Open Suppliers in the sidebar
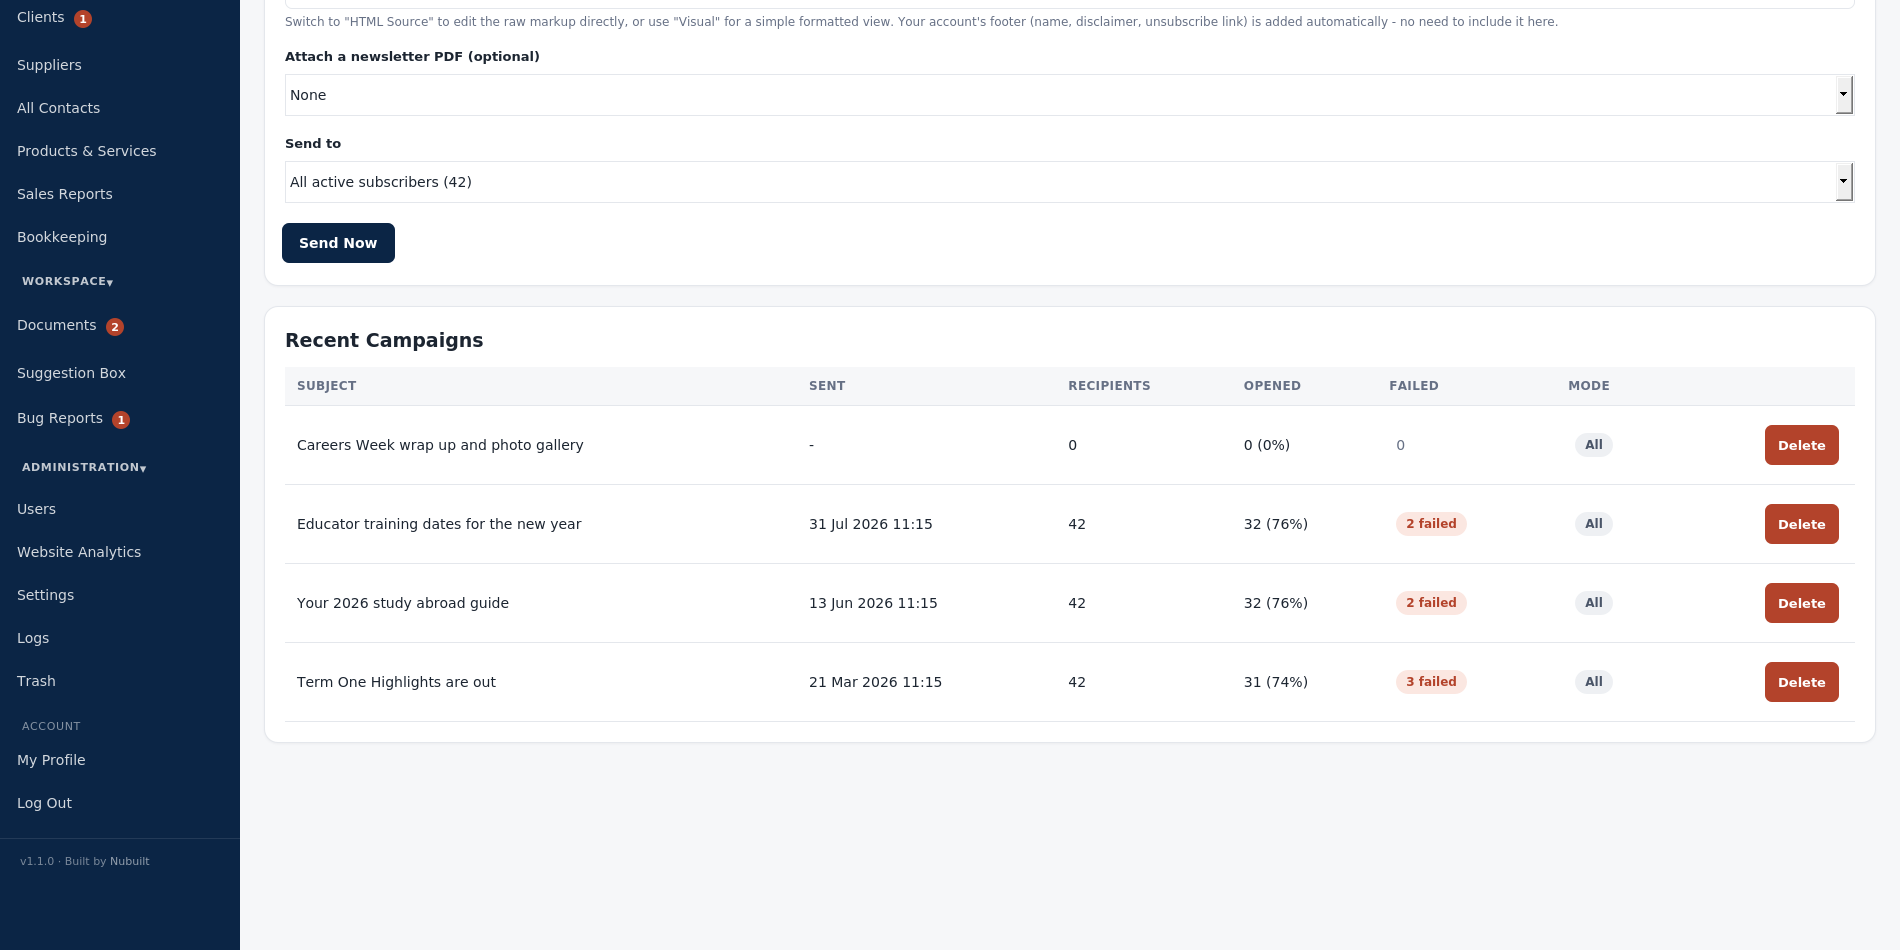Screen dimensions: 1900x950 (x=49, y=65)
